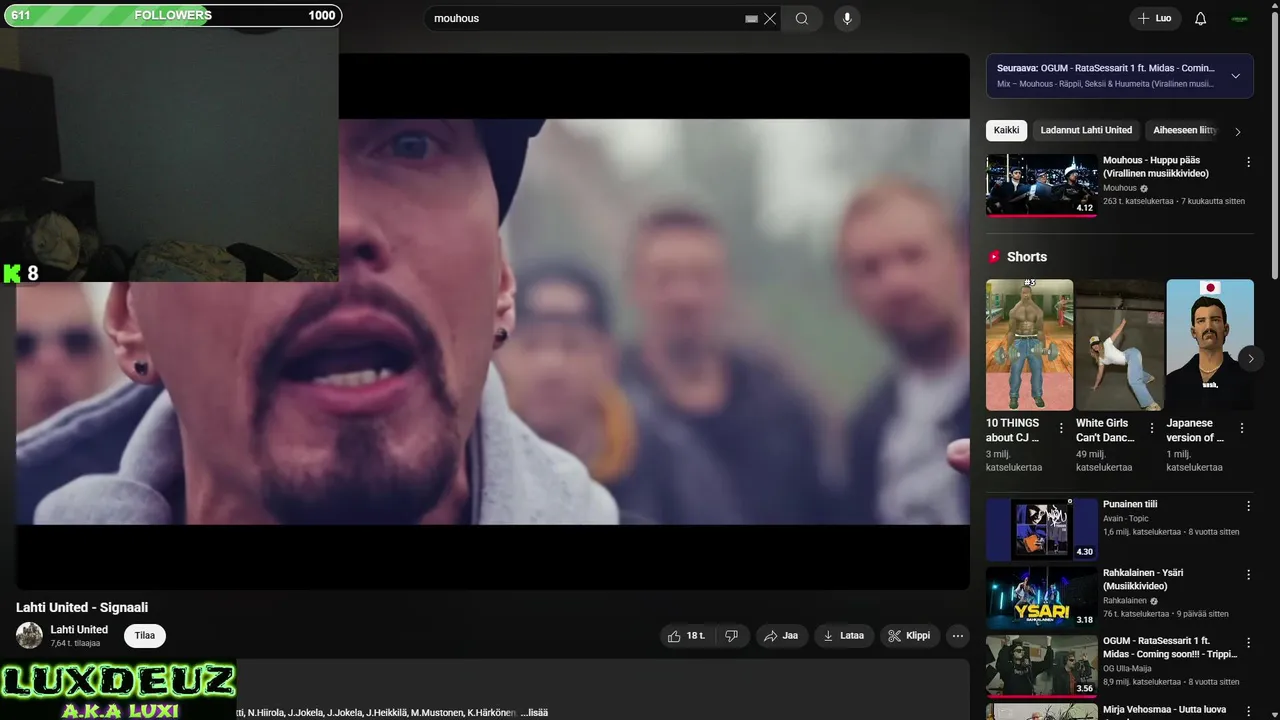1280x720 pixels.
Task: Open options for White Girls Can't Dance short
Action: coord(1151,428)
